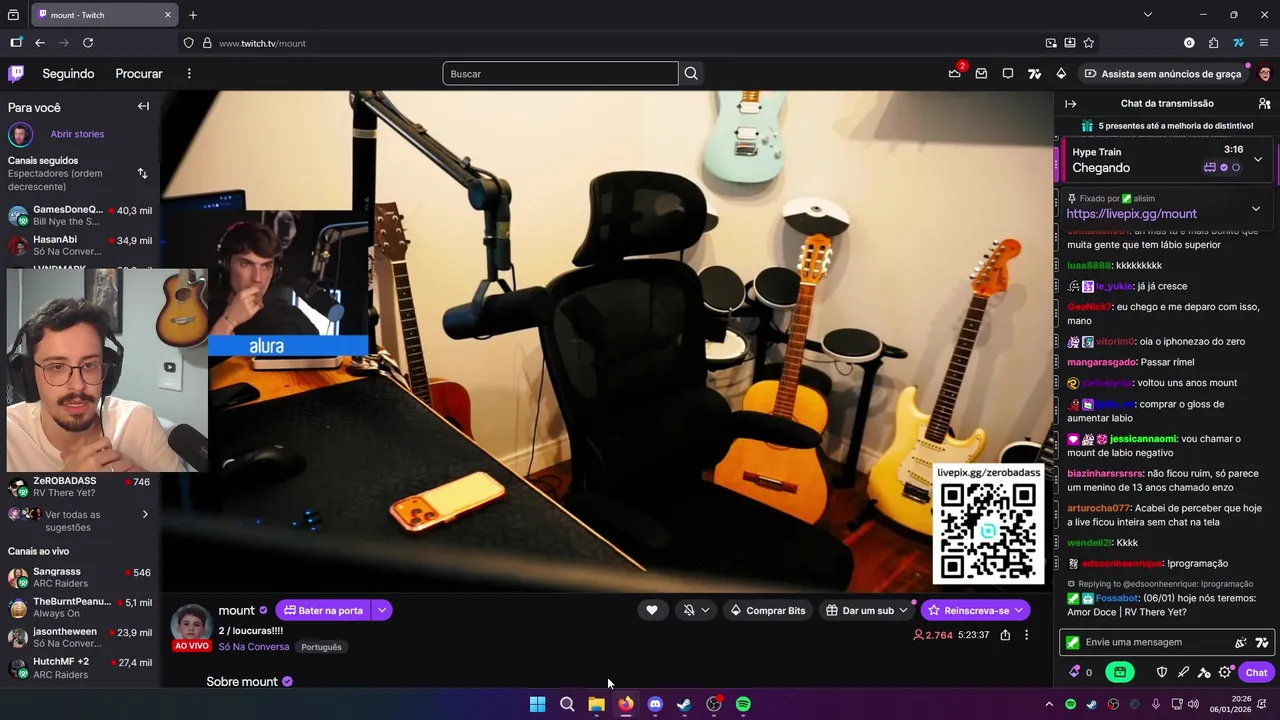Open the Só Na Conversa category link
This screenshot has height=720, width=1280.
pyautogui.click(x=254, y=647)
